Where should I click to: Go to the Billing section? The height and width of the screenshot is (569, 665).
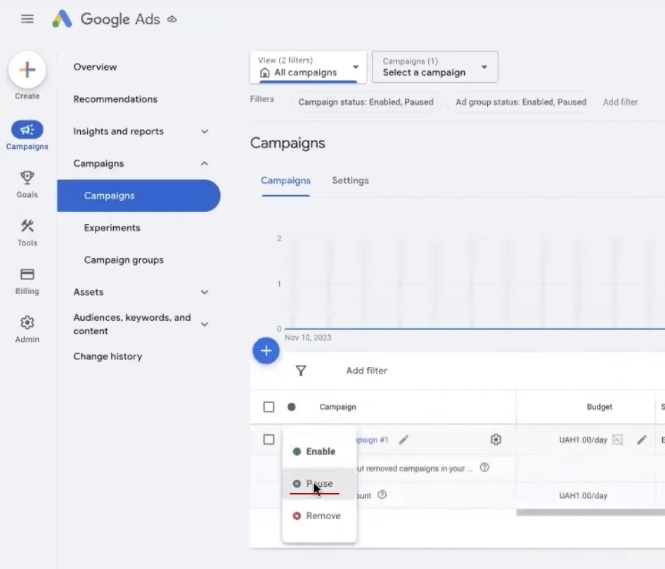click(x=27, y=275)
